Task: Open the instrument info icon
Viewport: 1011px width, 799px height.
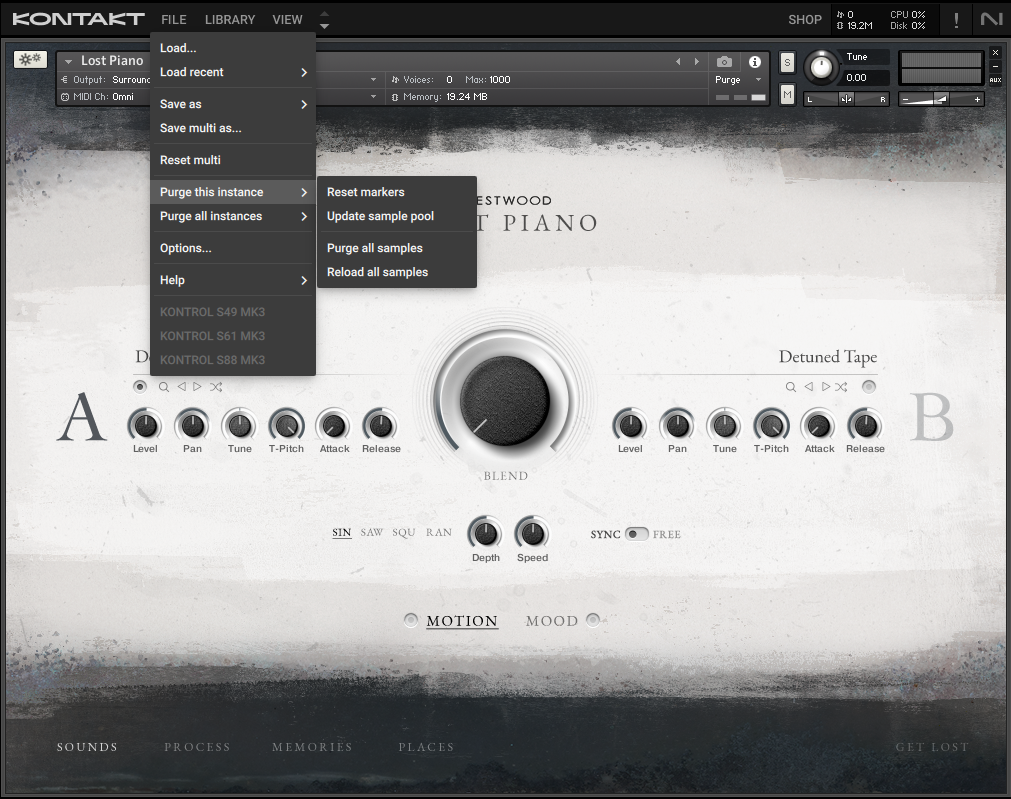Action: [x=755, y=62]
